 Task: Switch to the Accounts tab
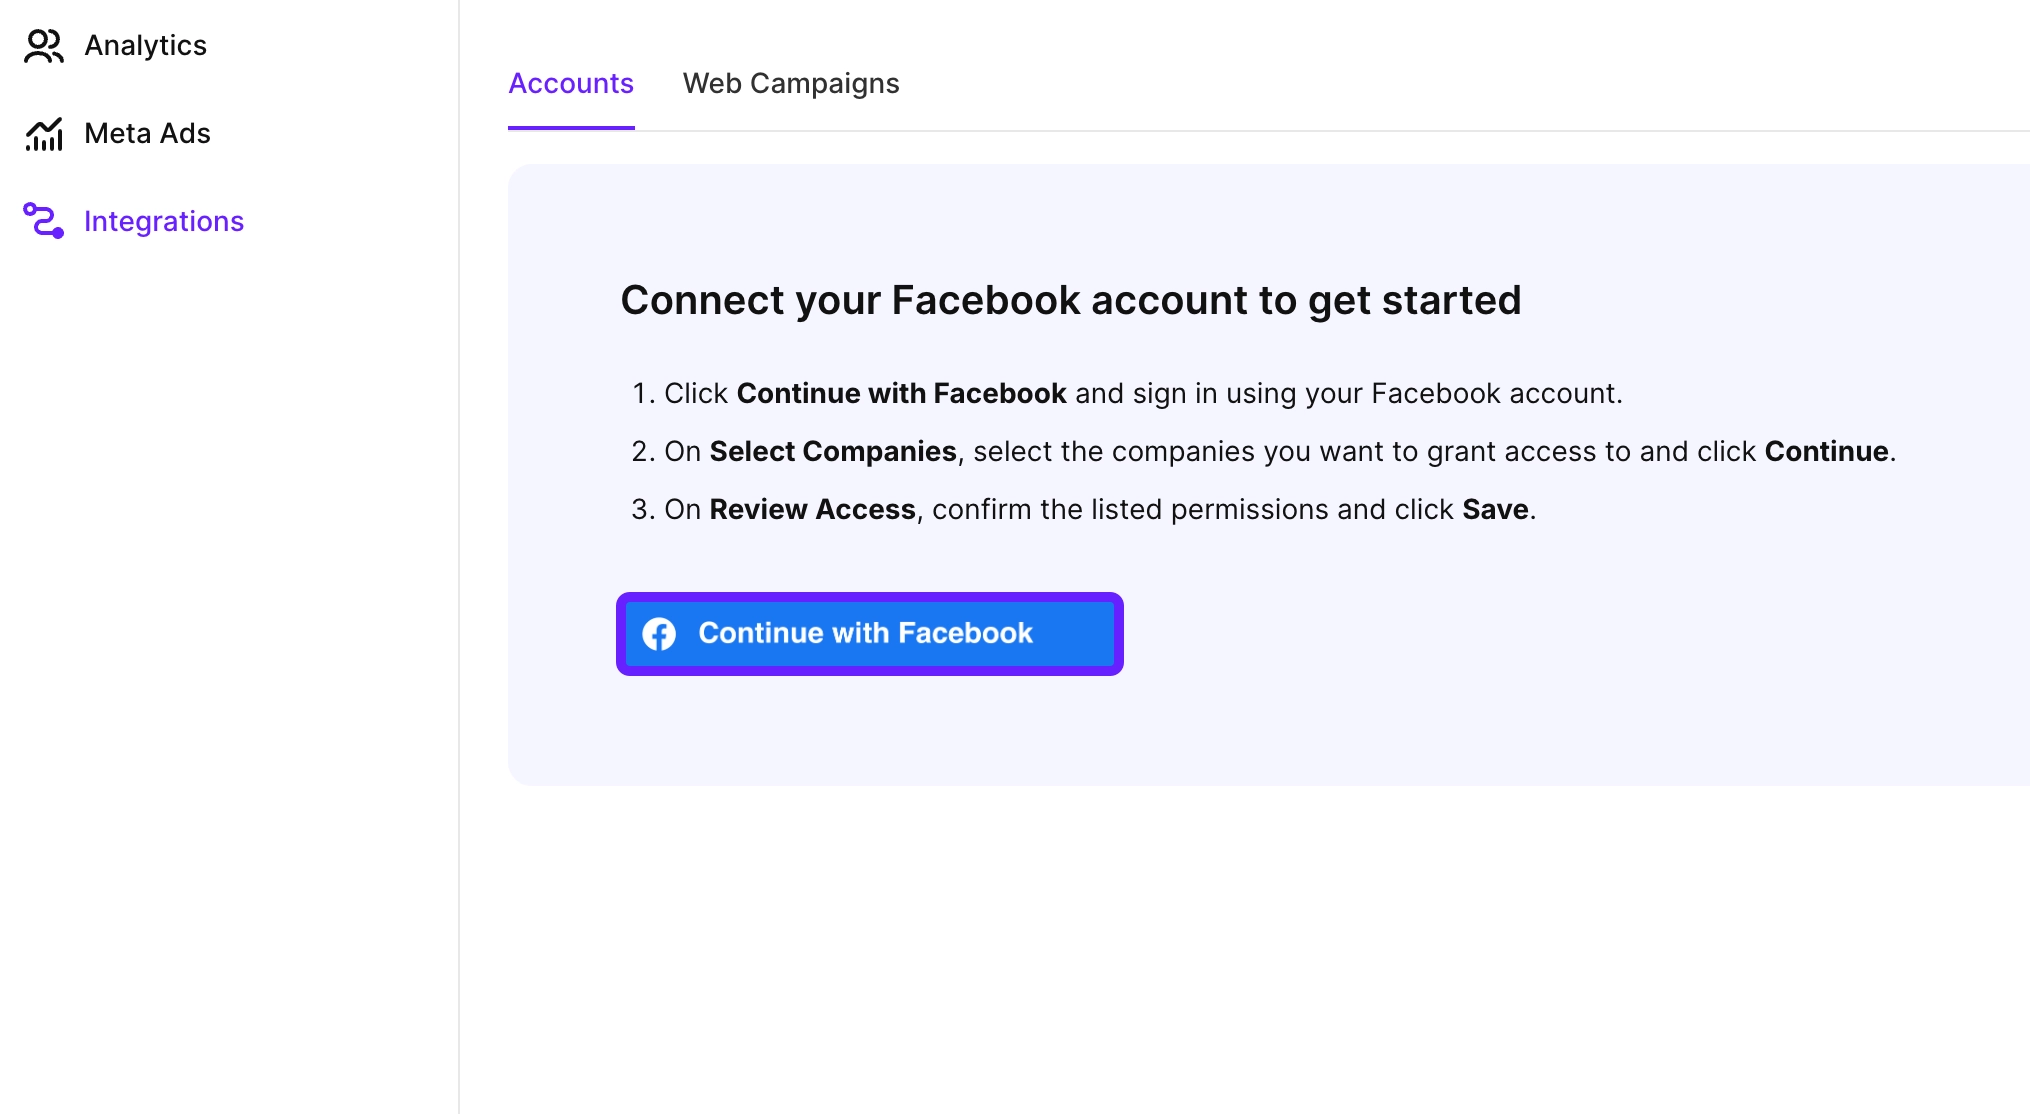[571, 84]
